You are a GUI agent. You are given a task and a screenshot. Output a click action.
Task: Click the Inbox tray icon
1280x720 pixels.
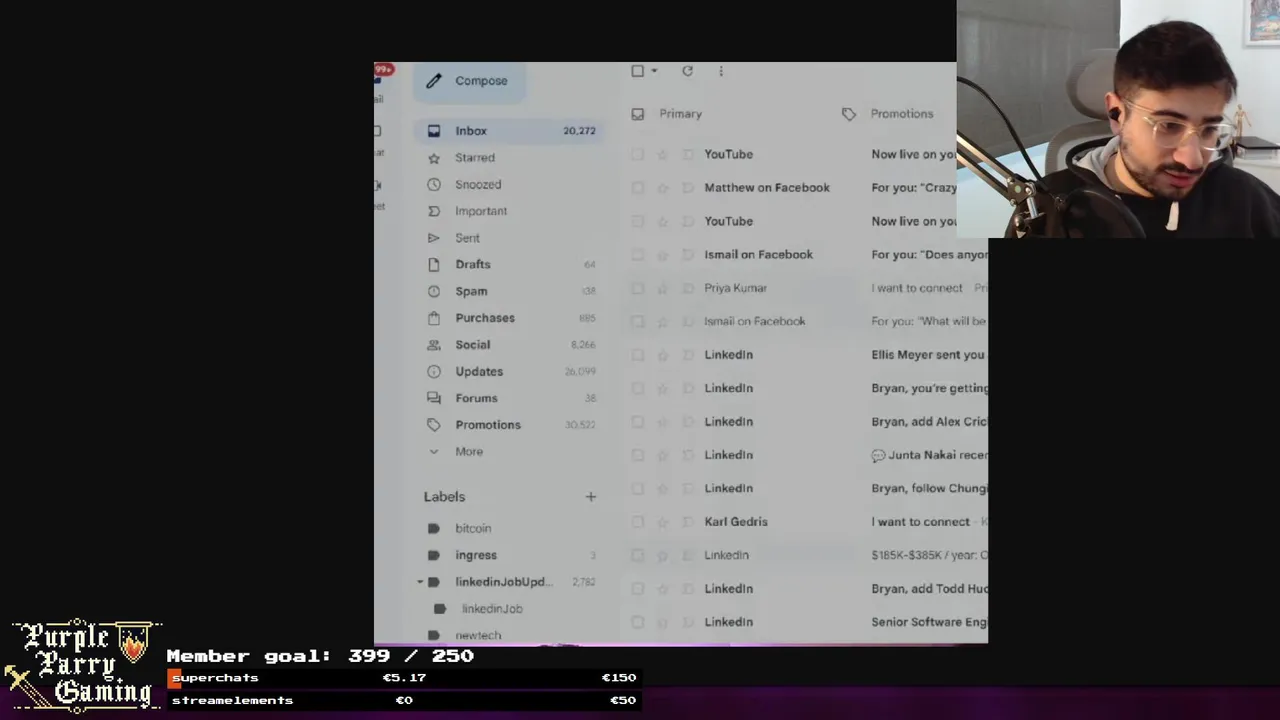coord(433,131)
